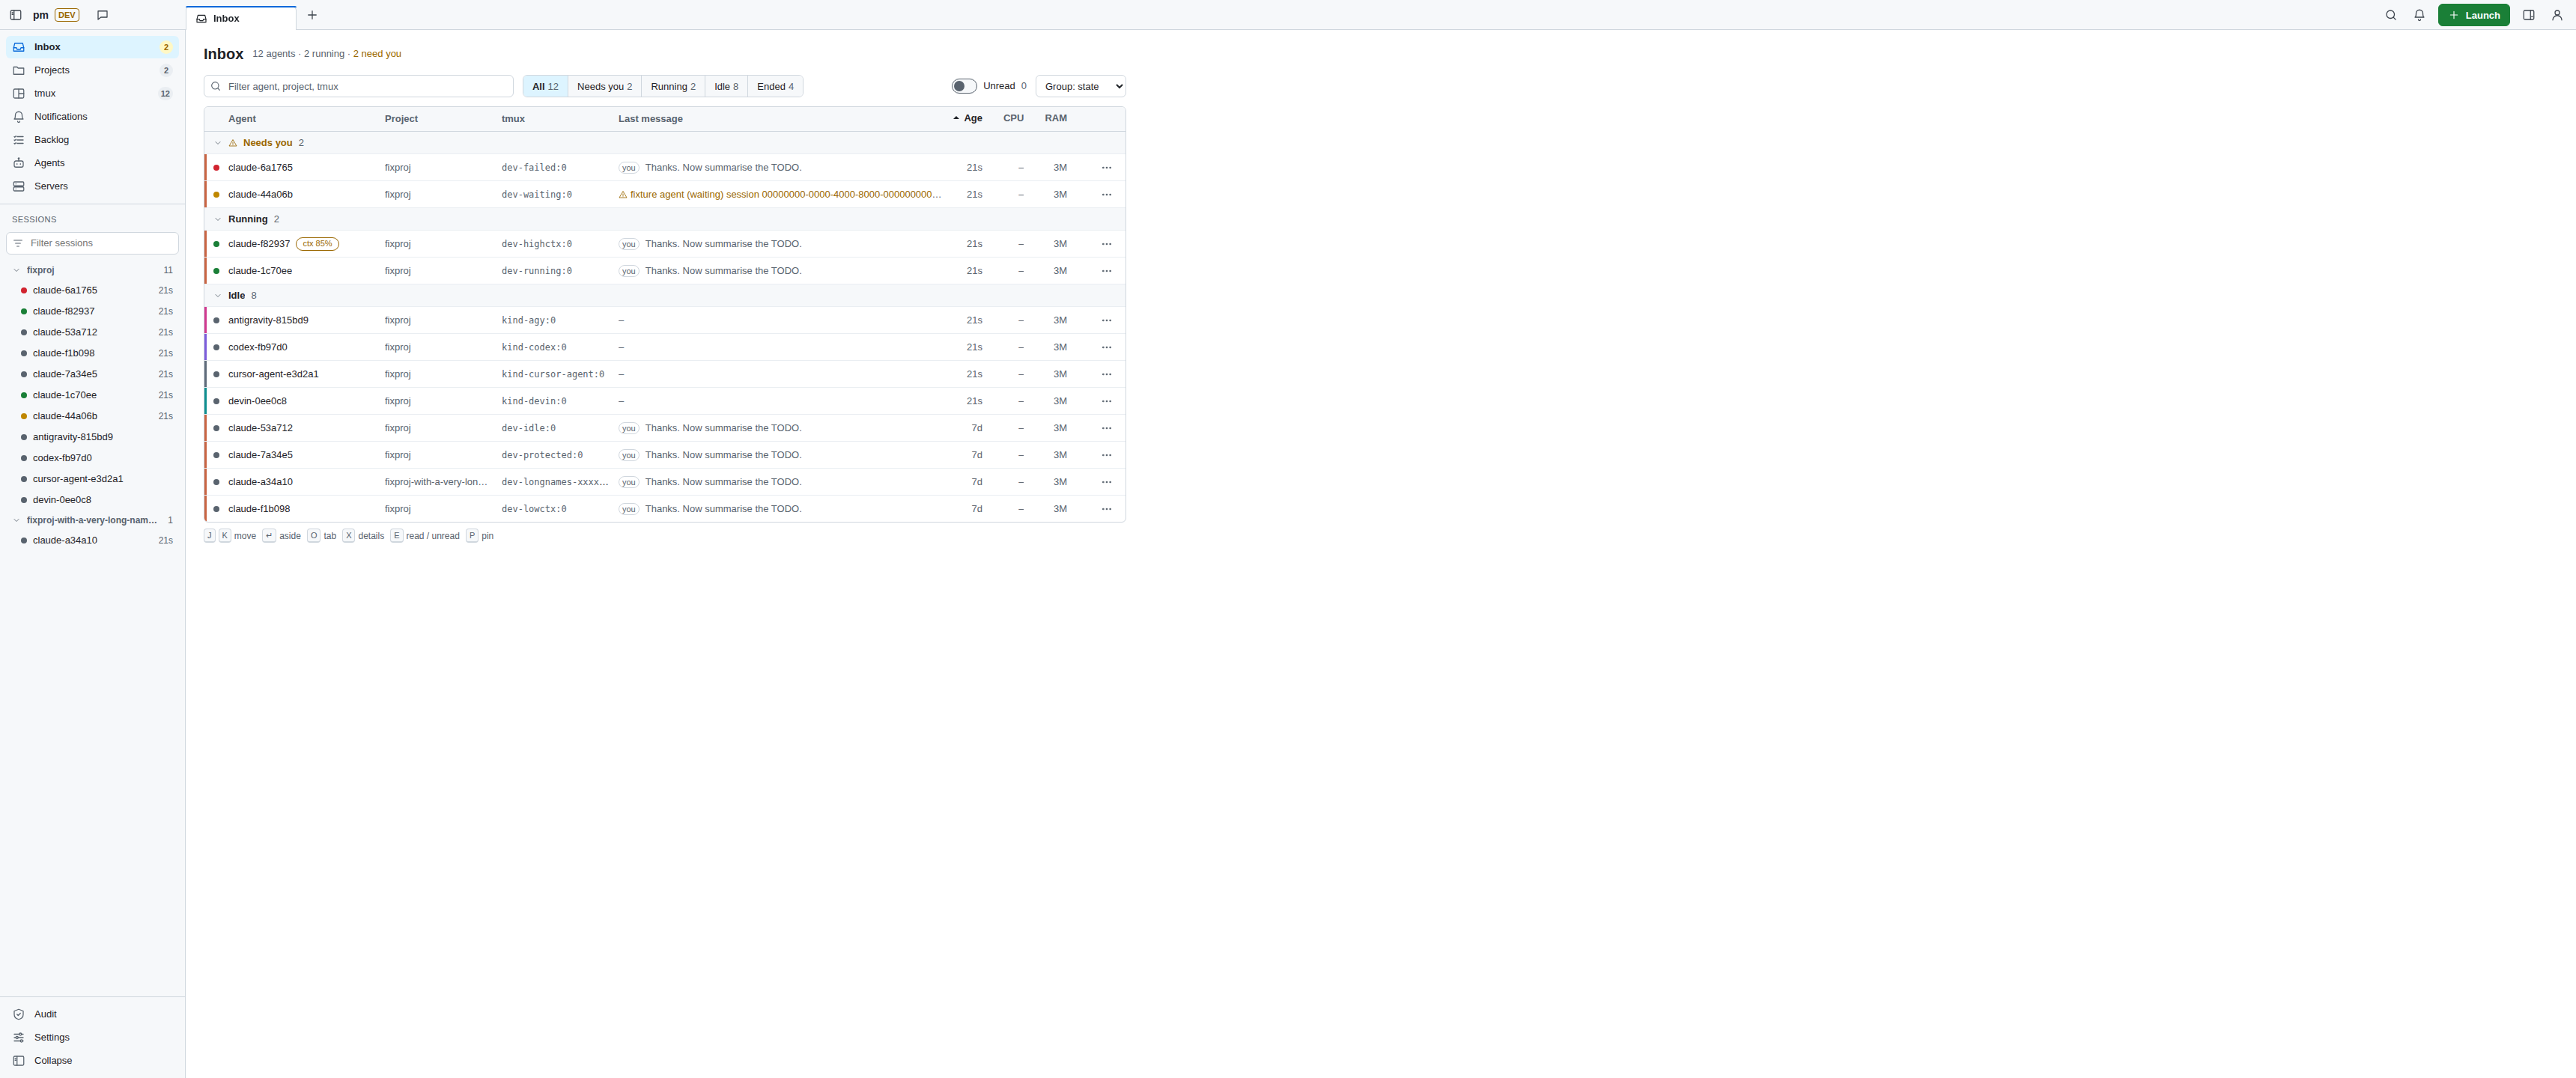Toggle the left sidebar icon near pm
This screenshot has height=1078, width=2576.
(15, 15)
